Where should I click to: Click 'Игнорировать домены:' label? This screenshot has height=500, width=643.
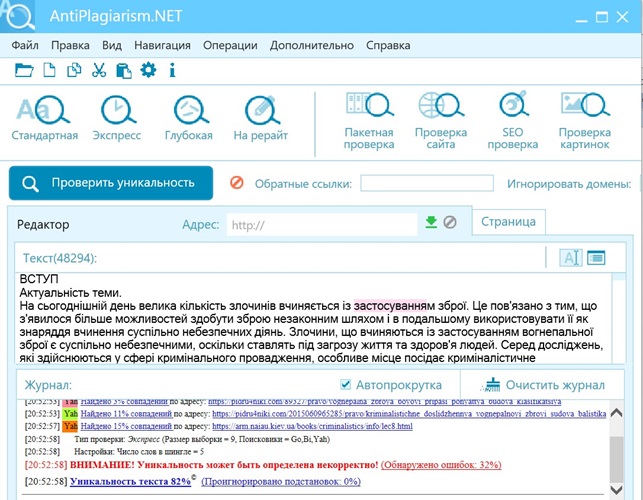click(x=569, y=184)
